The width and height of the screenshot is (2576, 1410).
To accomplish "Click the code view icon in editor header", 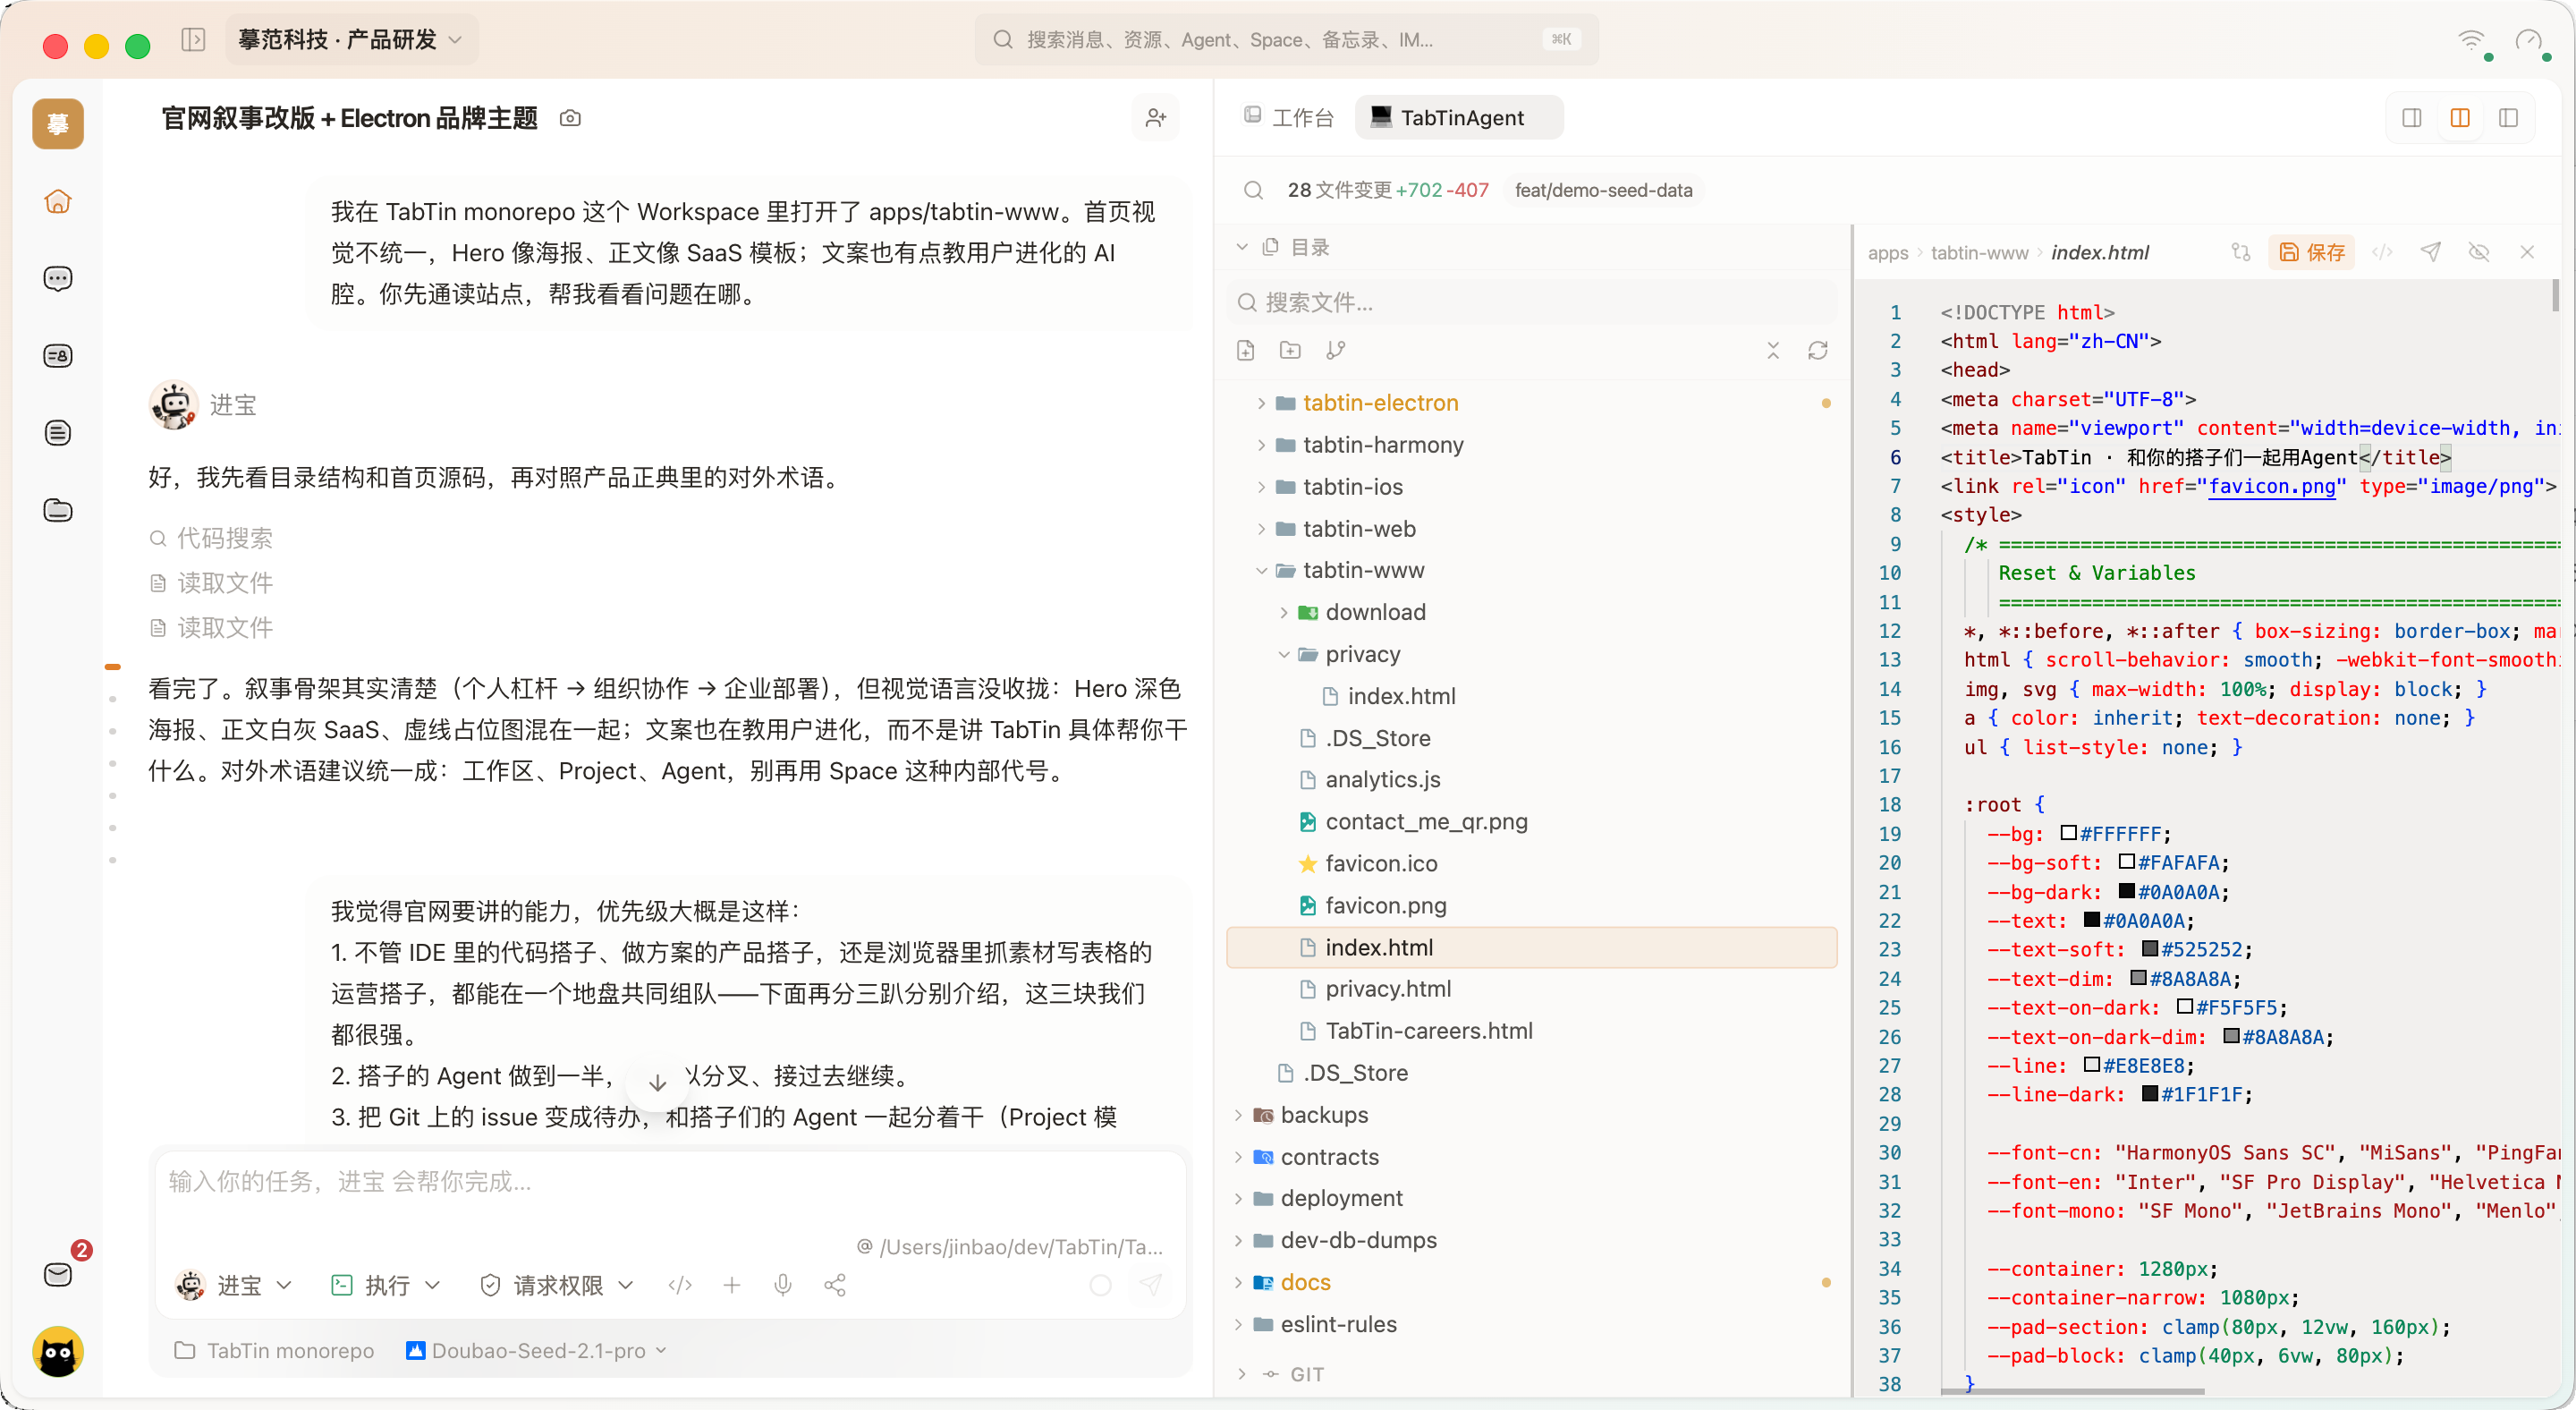I will 2383,252.
